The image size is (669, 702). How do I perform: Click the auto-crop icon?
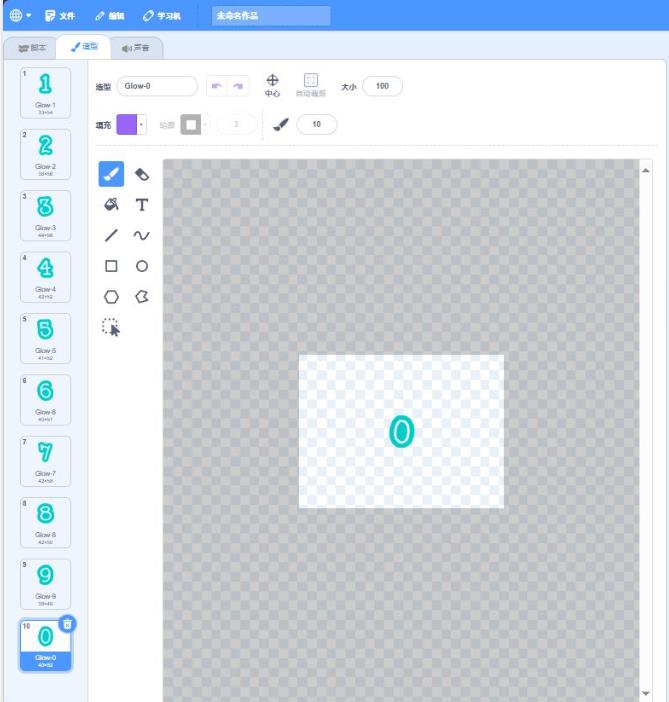pos(311,80)
